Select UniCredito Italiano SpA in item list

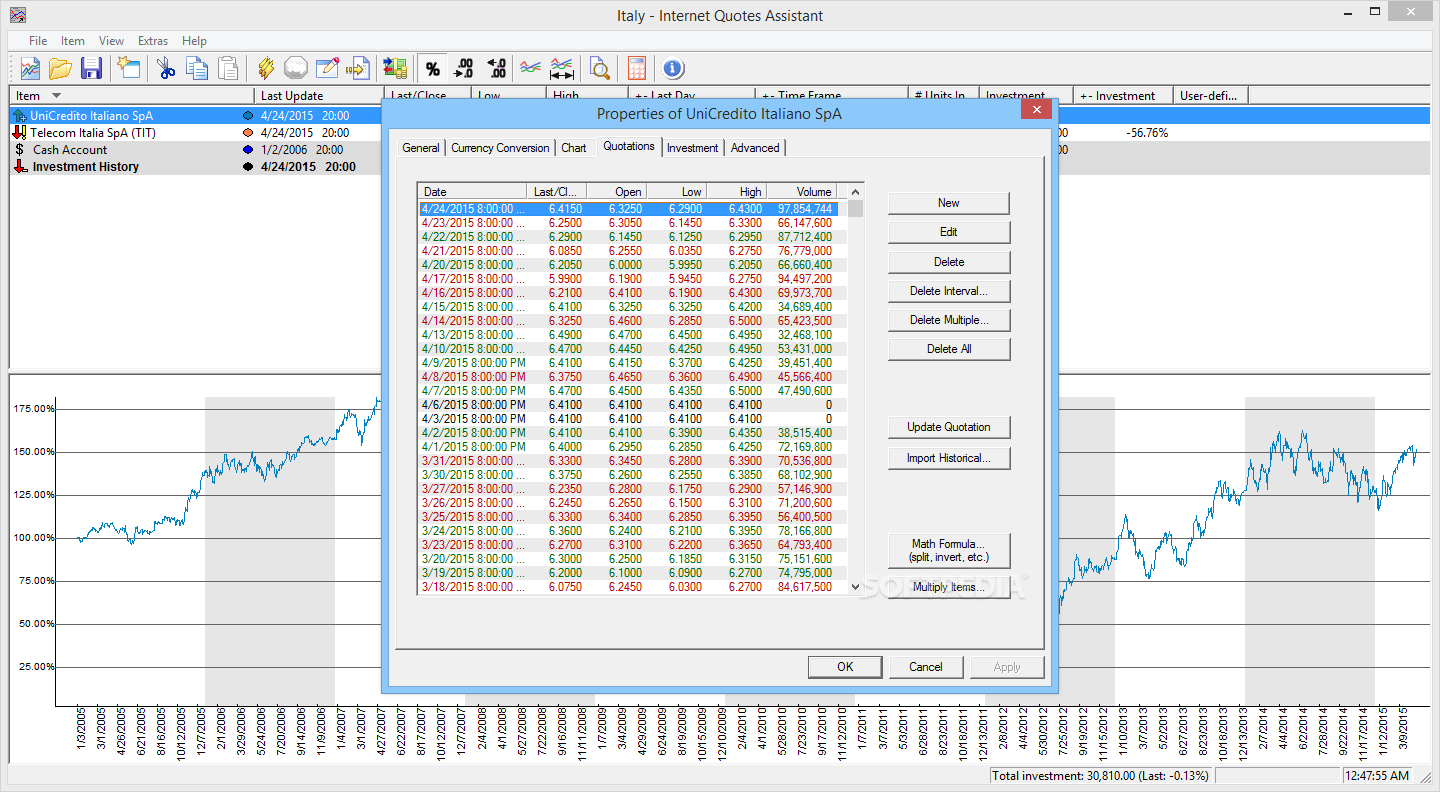pyautogui.click(x=91, y=116)
